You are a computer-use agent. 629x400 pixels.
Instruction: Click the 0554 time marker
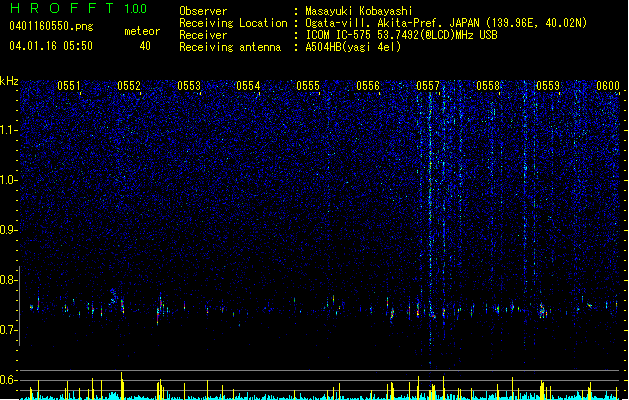(x=248, y=86)
